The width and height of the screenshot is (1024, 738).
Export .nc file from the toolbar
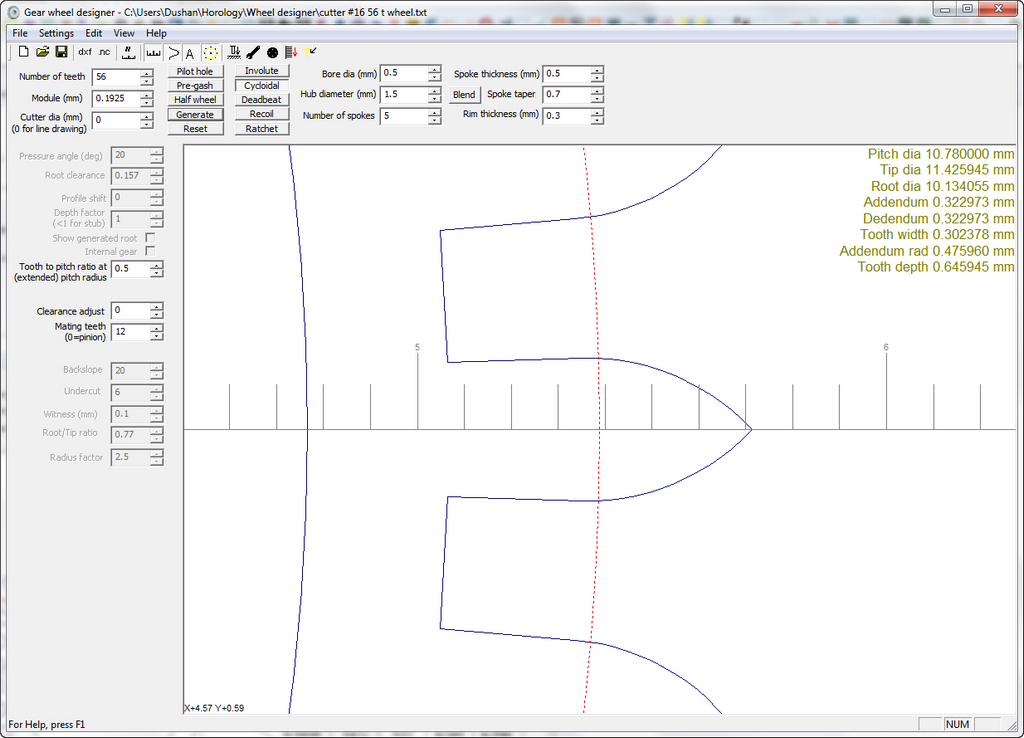pos(104,52)
